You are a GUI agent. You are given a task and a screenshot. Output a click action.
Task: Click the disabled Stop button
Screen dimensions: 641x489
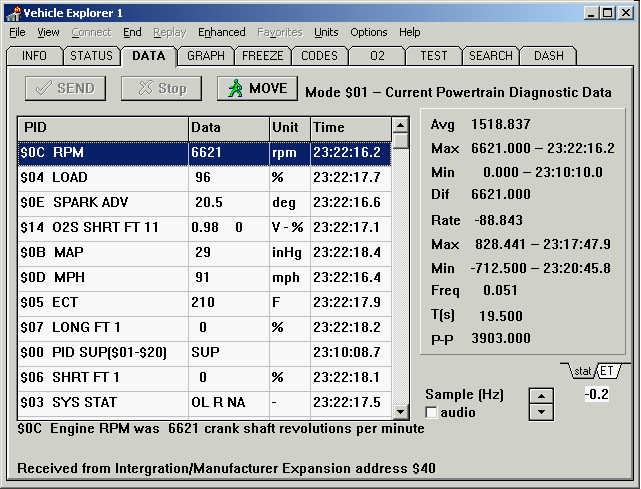tap(161, 88)
